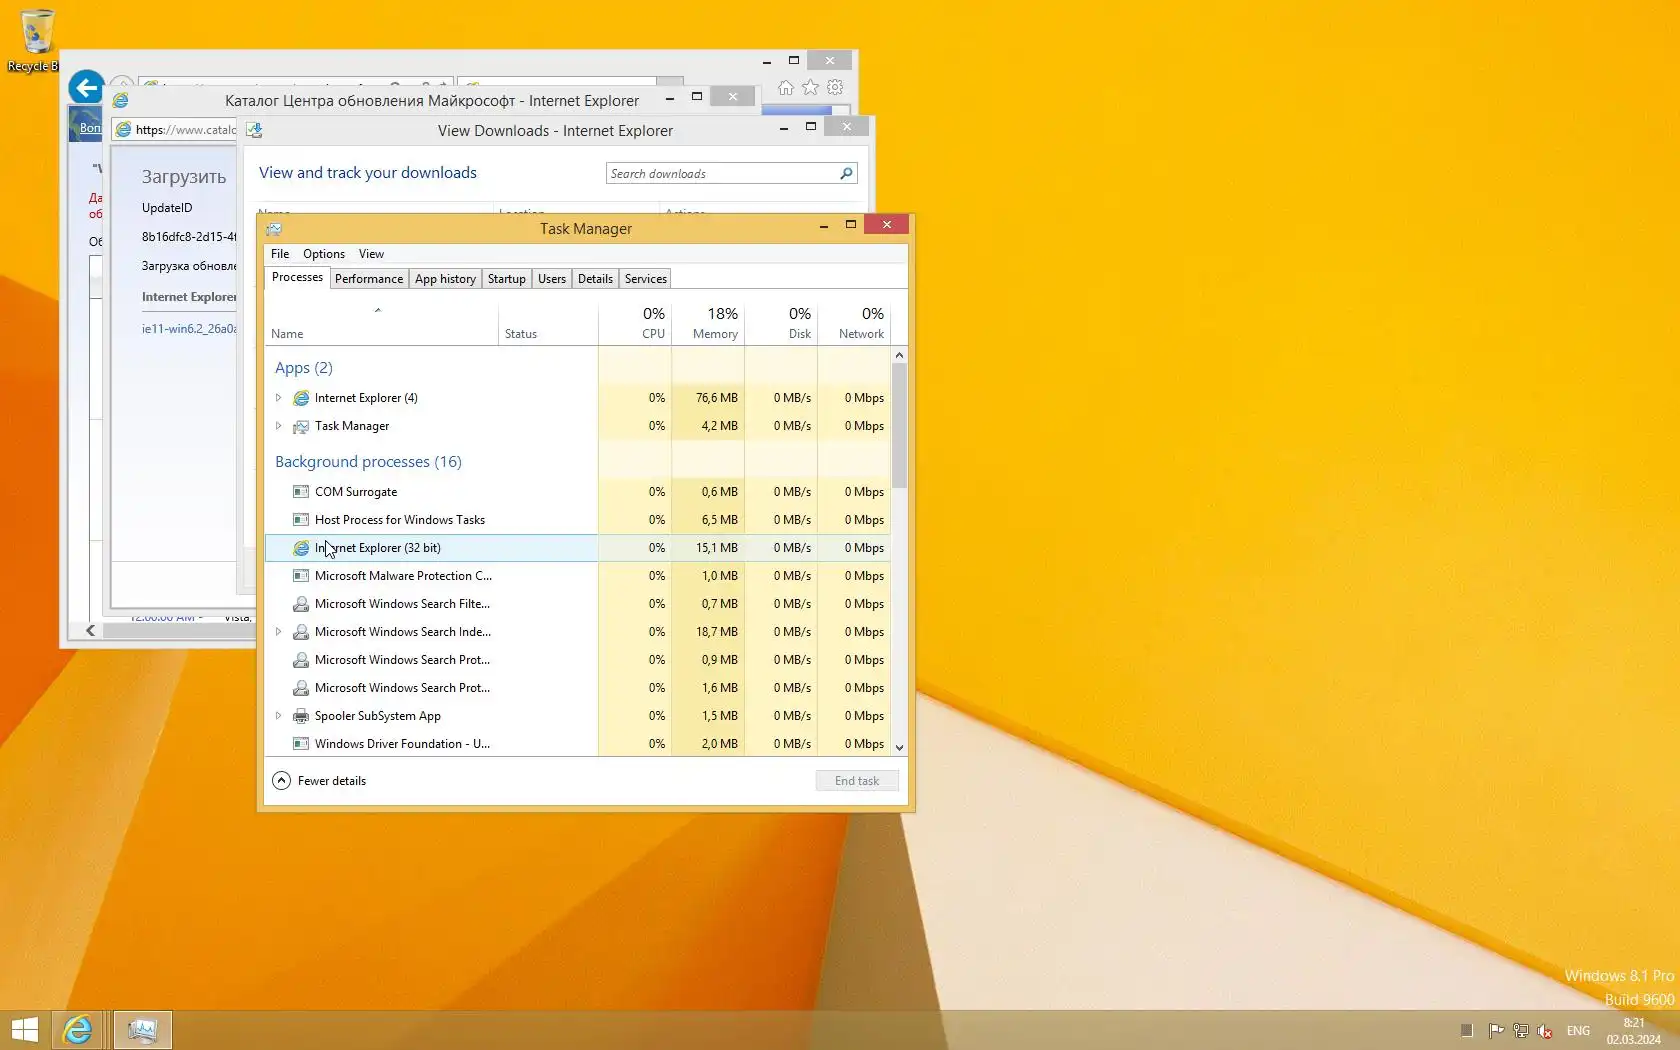Click the Internet Explorer logo in the catalog window title bar
The image size is (1680, 1050).
click(121, 100)
